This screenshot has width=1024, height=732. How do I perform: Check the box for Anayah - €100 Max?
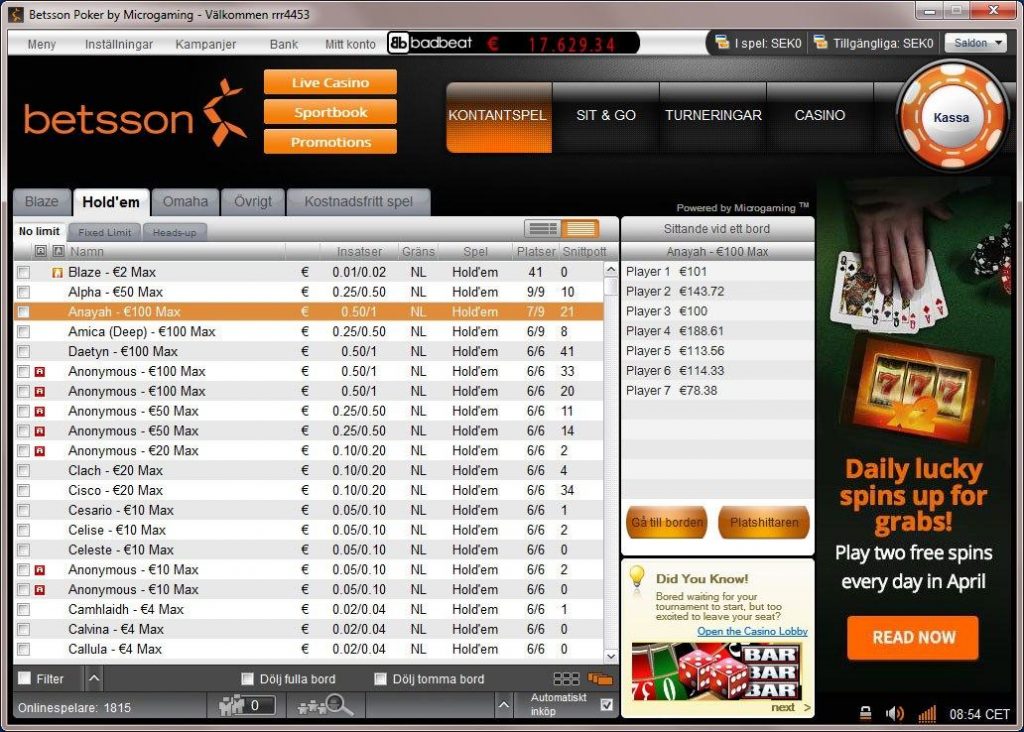pos(24,312)
